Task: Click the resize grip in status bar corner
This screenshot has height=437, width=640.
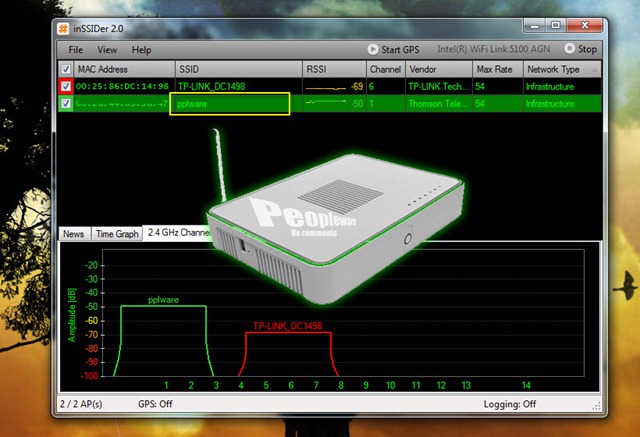Action: (596, 405)
